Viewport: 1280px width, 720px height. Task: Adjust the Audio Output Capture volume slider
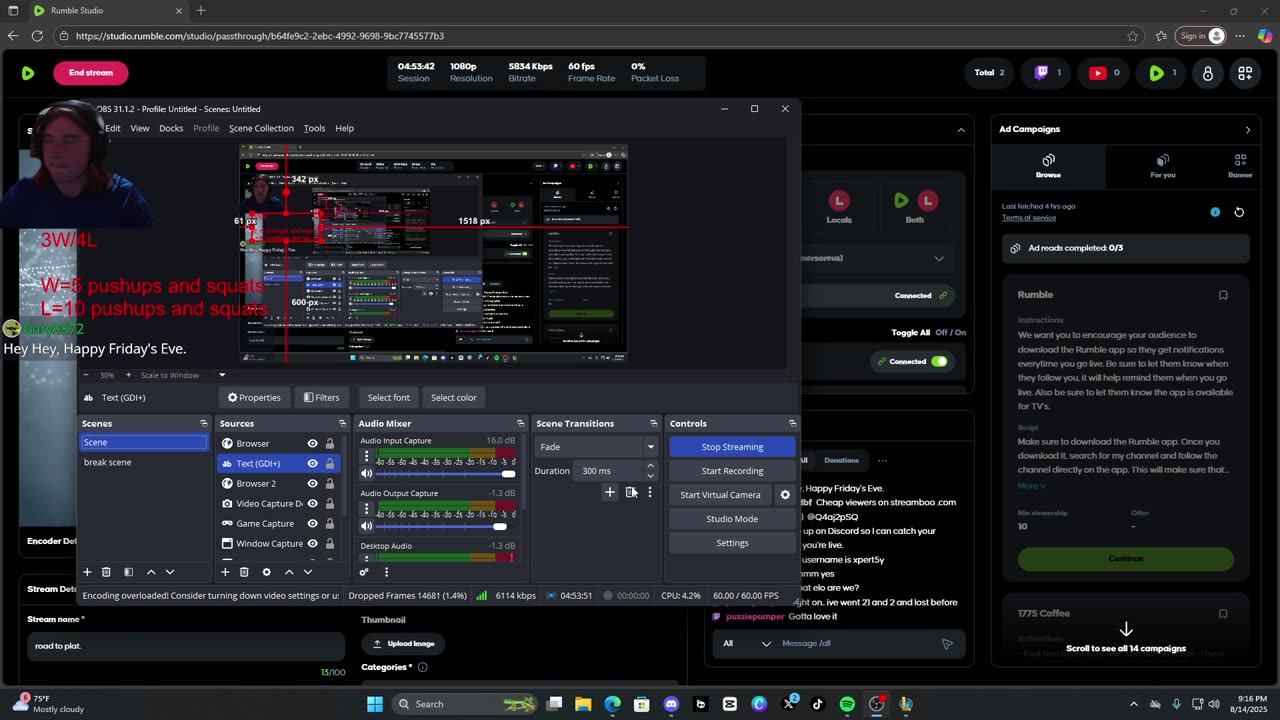(499, 526)
